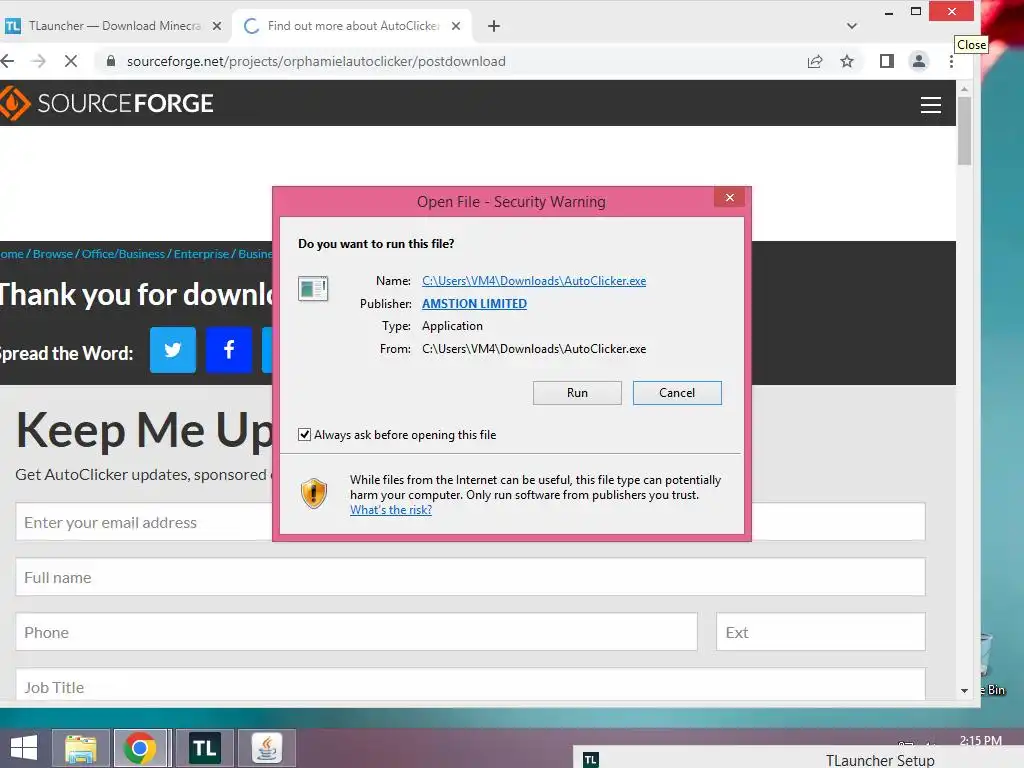Viewport: 1024px width, 768px height.
Task: Share this page icon in address bar
Action: (x=814, y=61)
